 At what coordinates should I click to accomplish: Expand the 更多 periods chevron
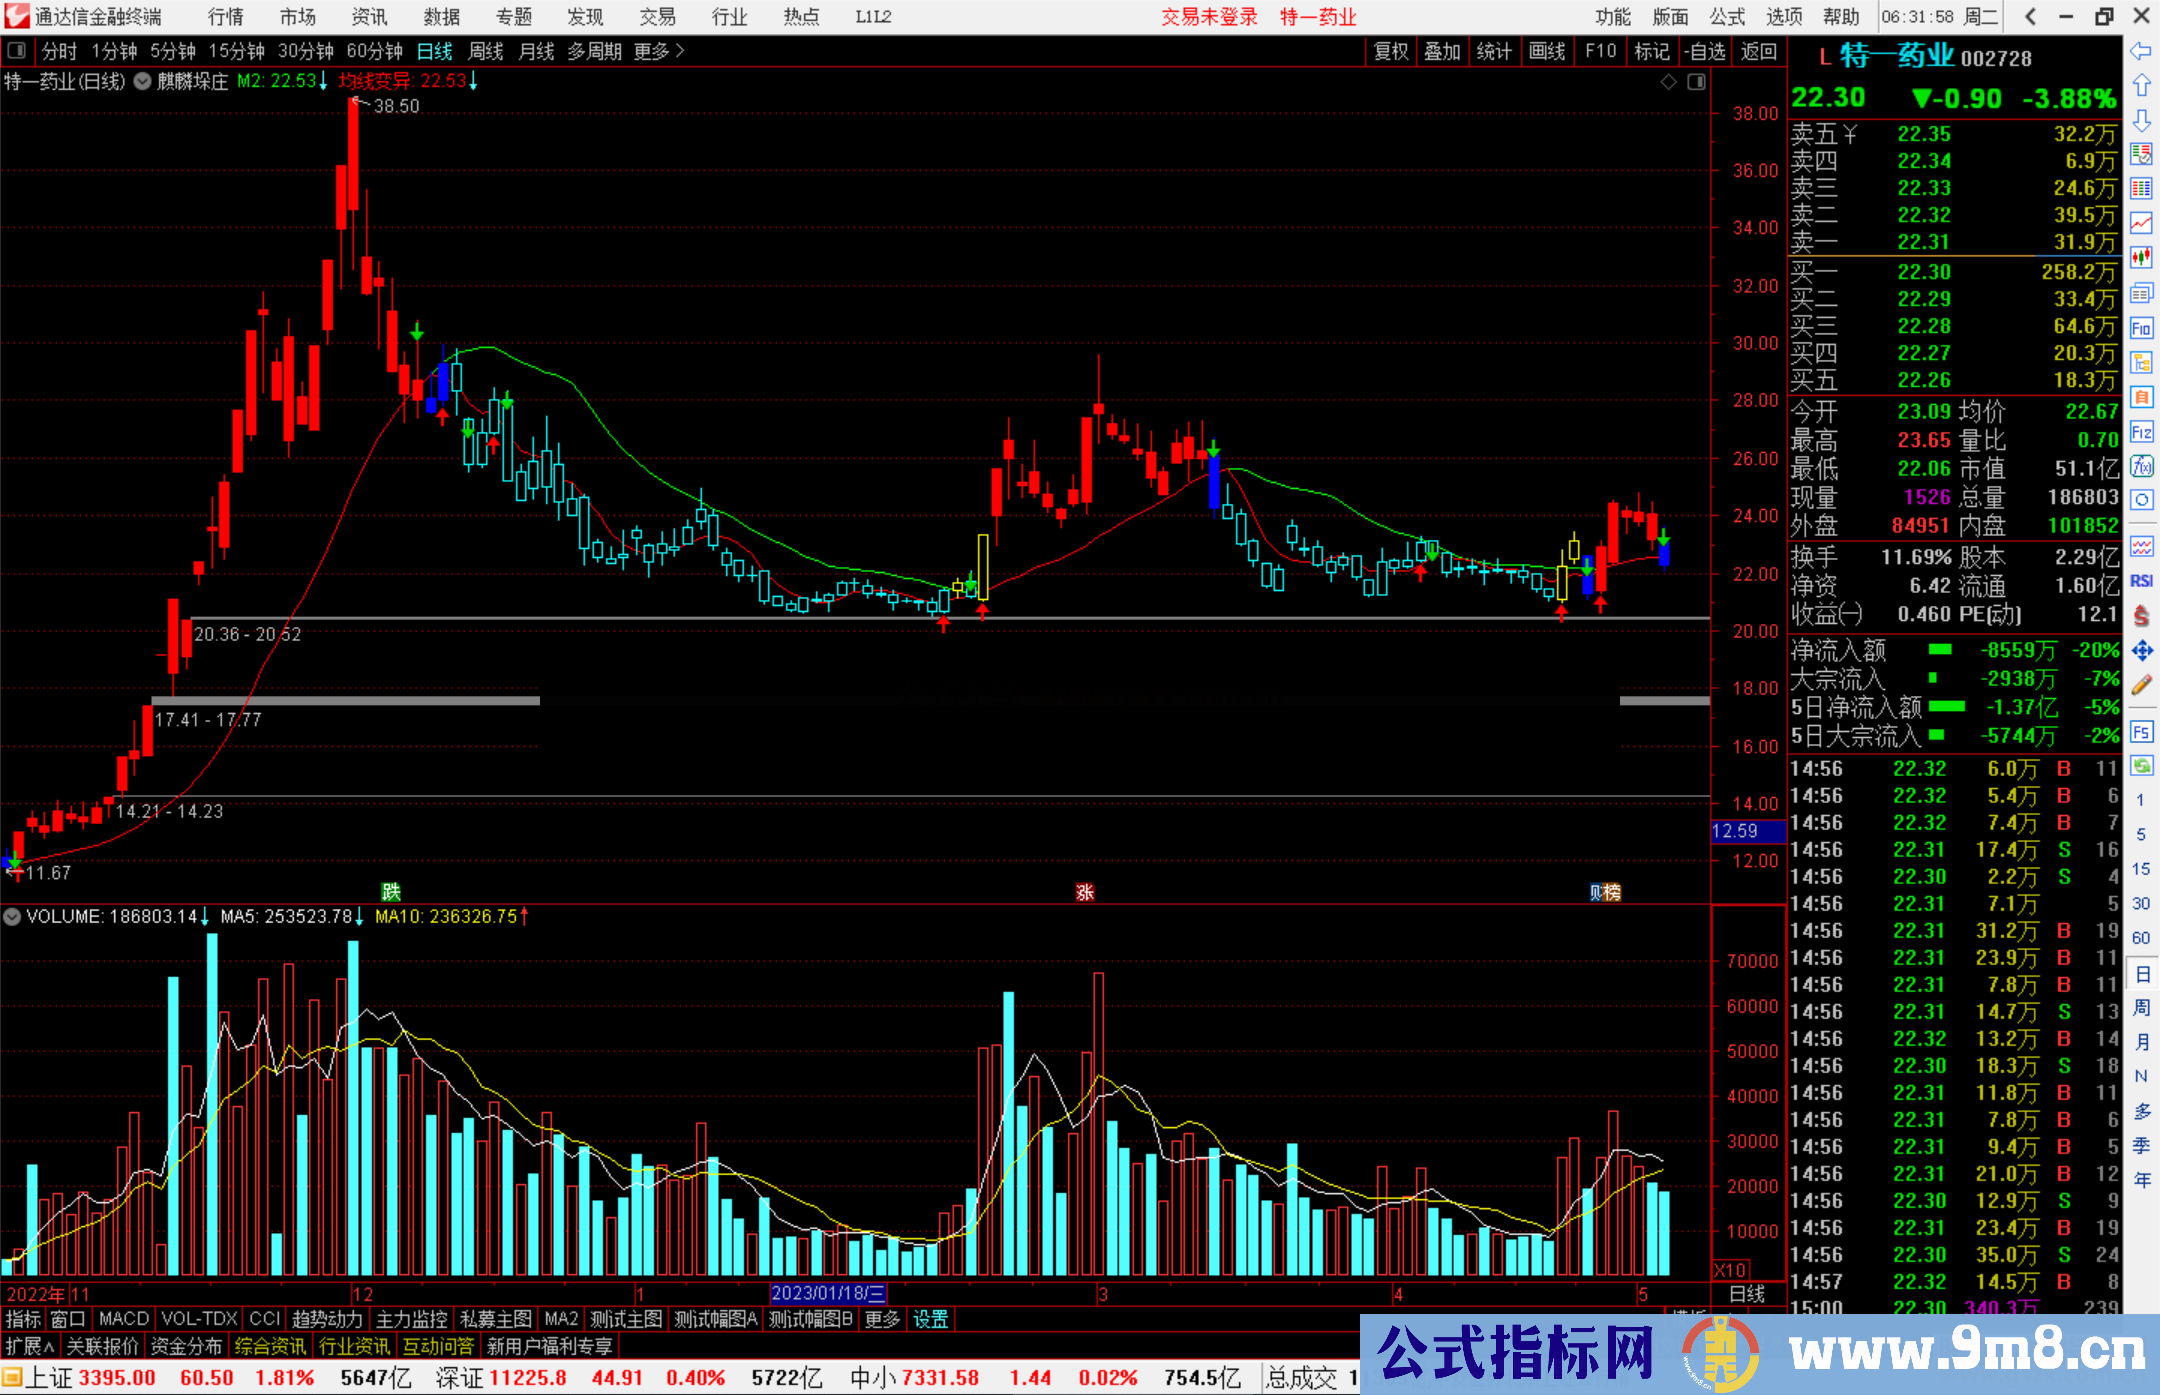coord(680,51)
